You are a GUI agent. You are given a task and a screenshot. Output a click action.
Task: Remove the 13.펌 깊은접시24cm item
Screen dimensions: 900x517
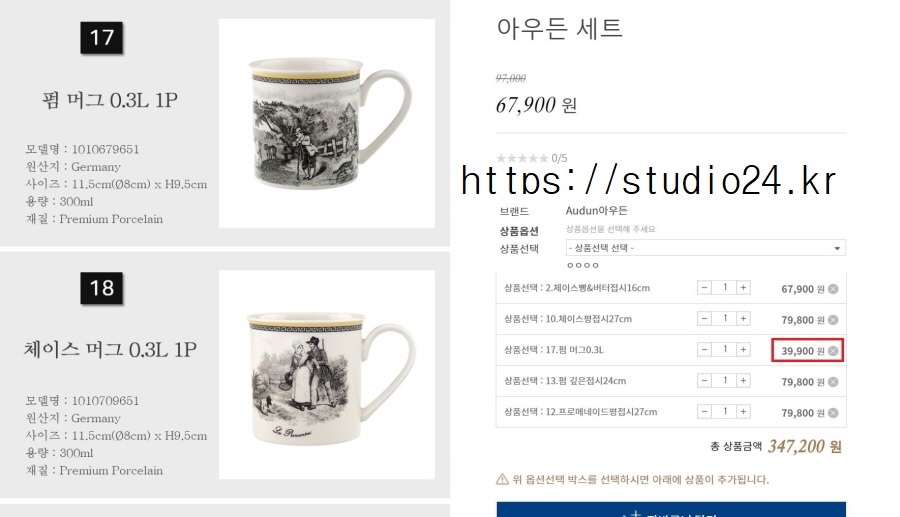pyautogui.click(x=833, y=382)
